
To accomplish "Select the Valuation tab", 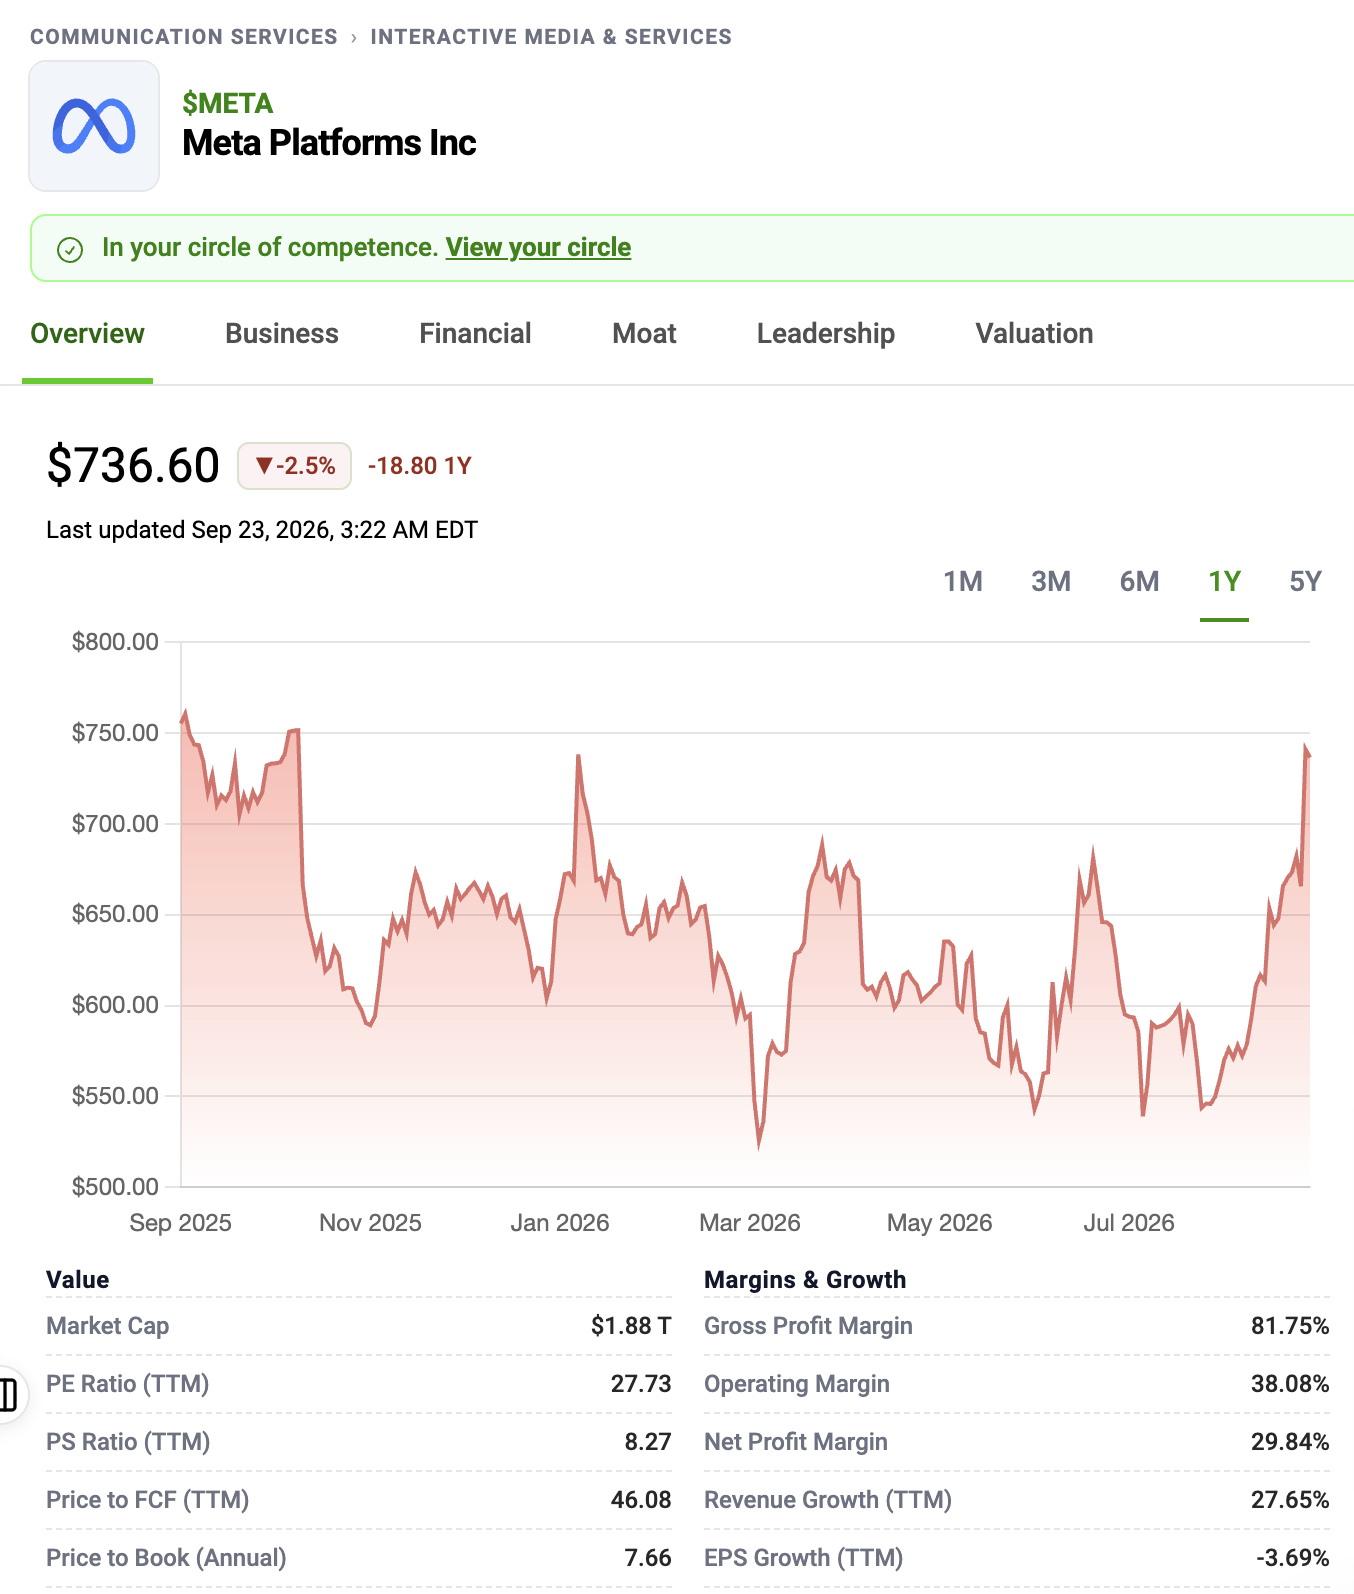I will point(1034,334).
